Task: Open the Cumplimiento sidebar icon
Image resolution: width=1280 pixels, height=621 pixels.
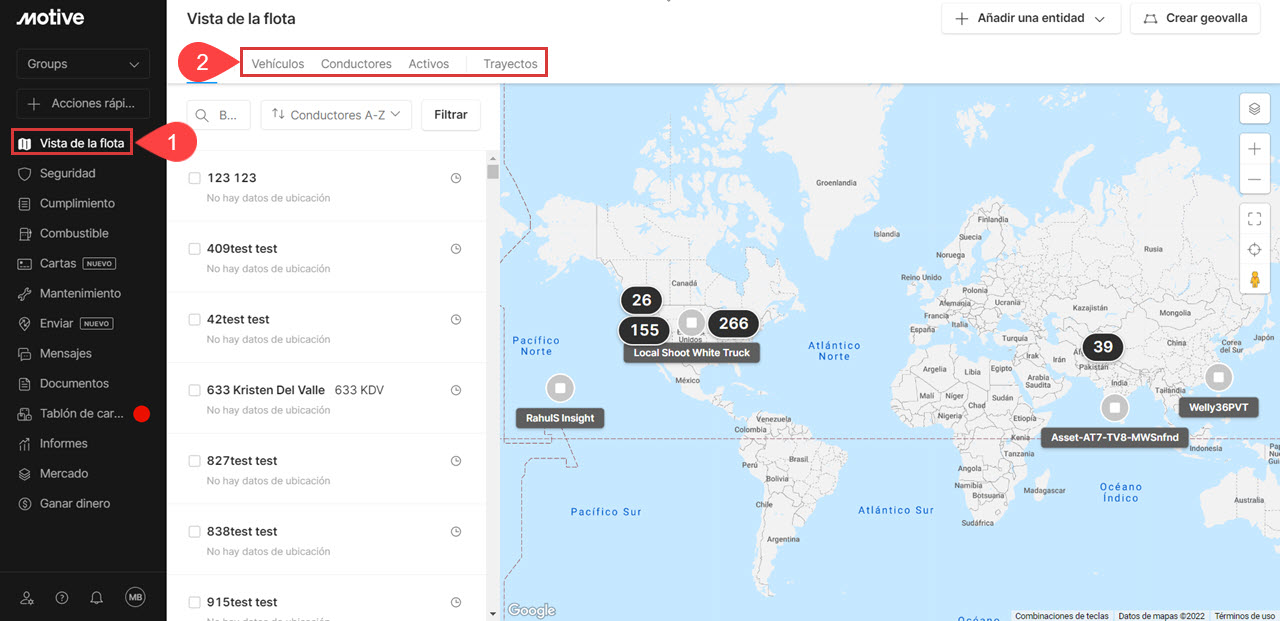Action: 25,203
